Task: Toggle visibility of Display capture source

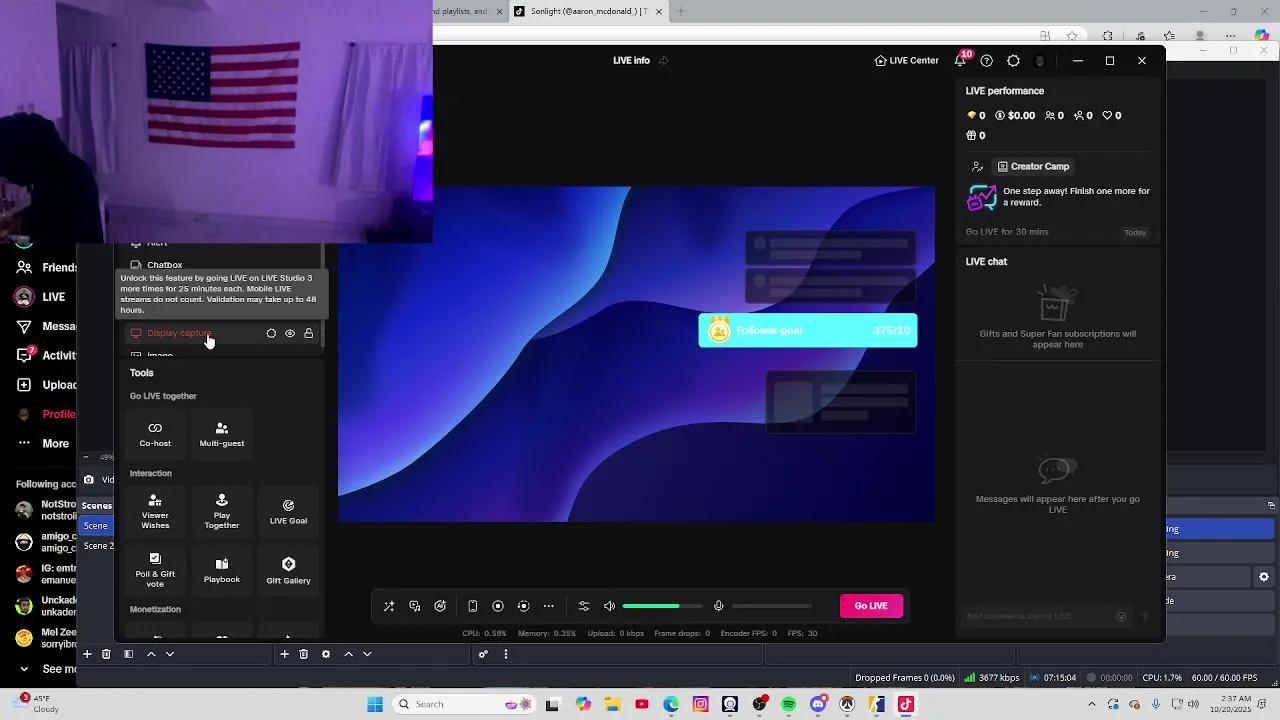Action: [290, 334]
